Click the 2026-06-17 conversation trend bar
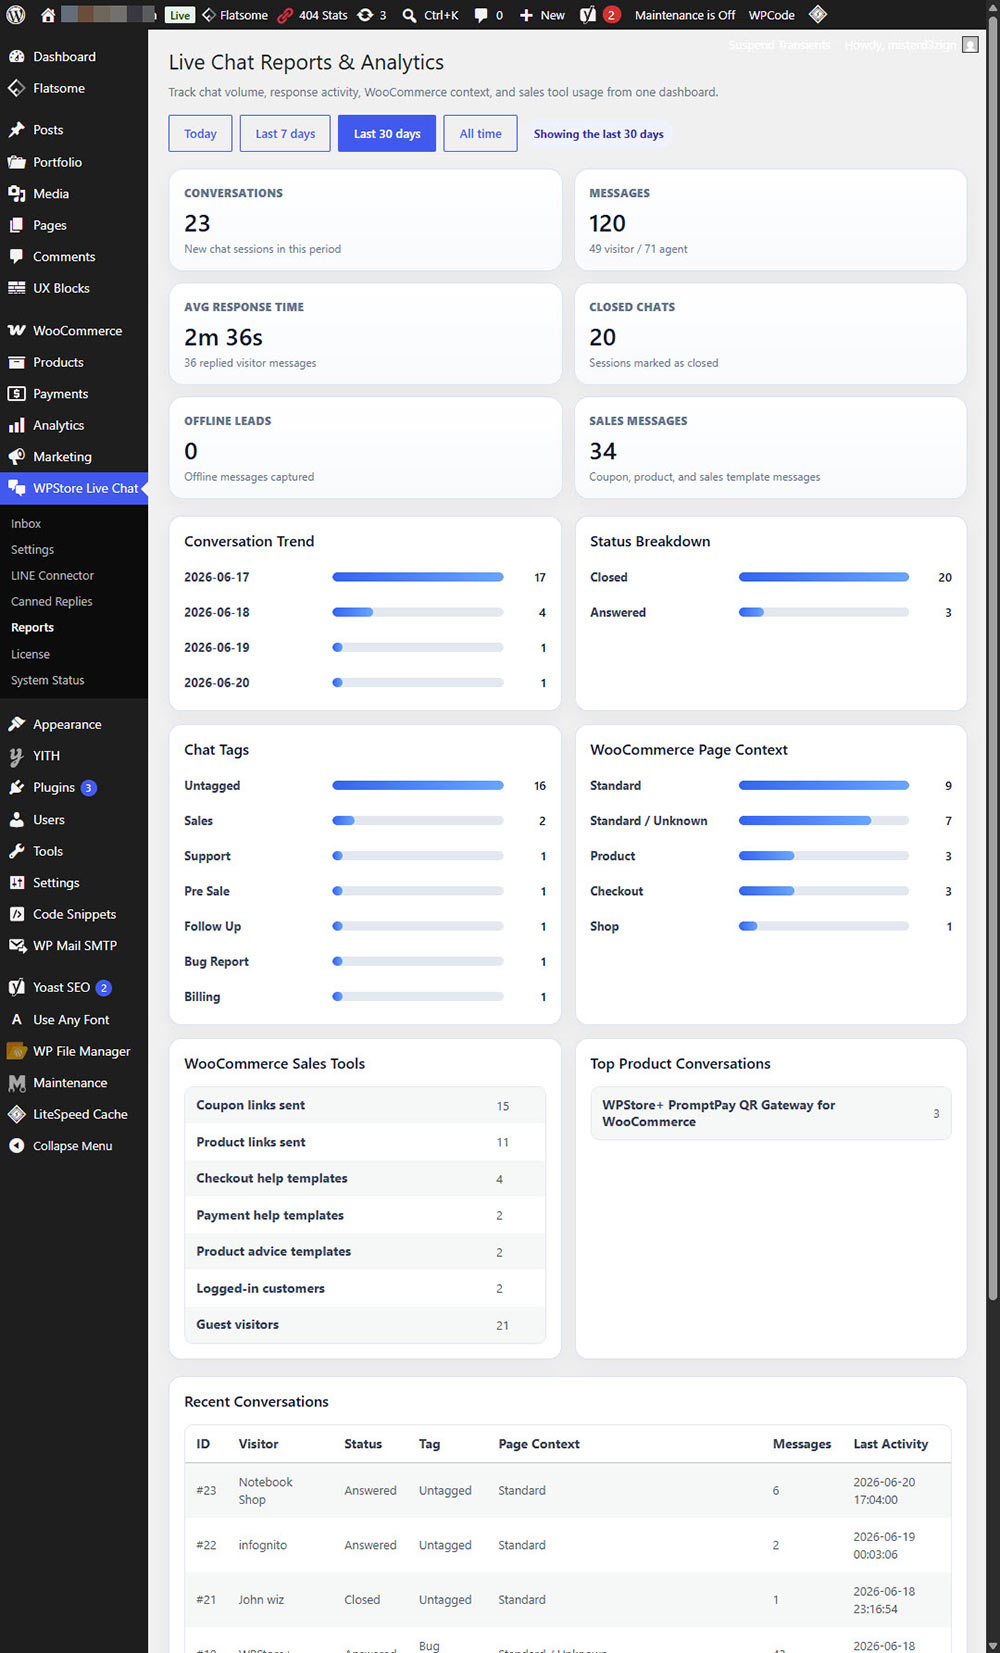Image resolution: width=1000 pixels, height=1653 pixels. coord(418,577)
